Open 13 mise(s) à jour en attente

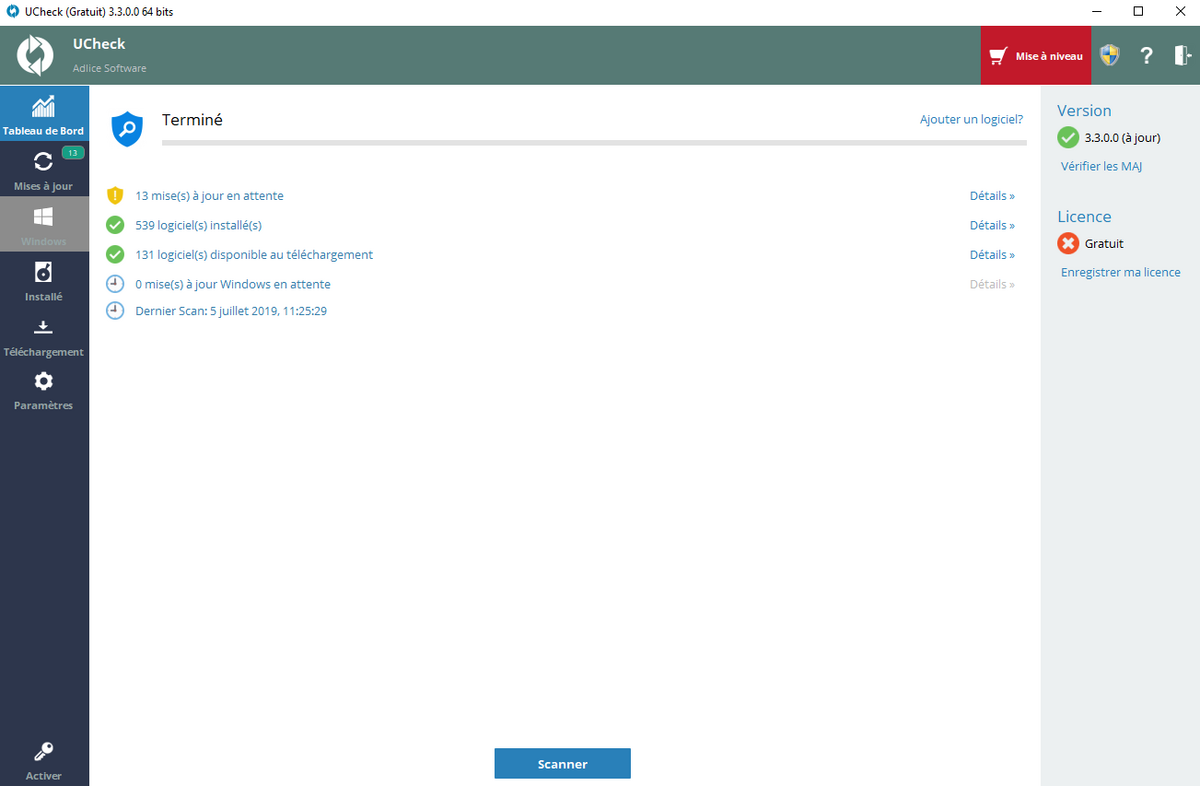point(209,196)
